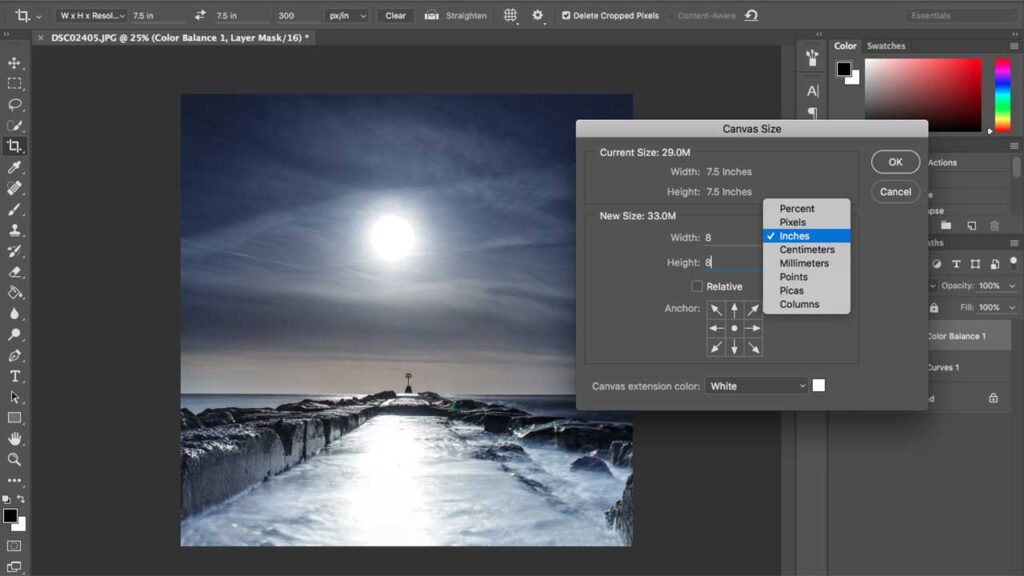Choose Centimeters from units menu
The width and height of the screenshot is (1024, 576).
tap(807, 249)
